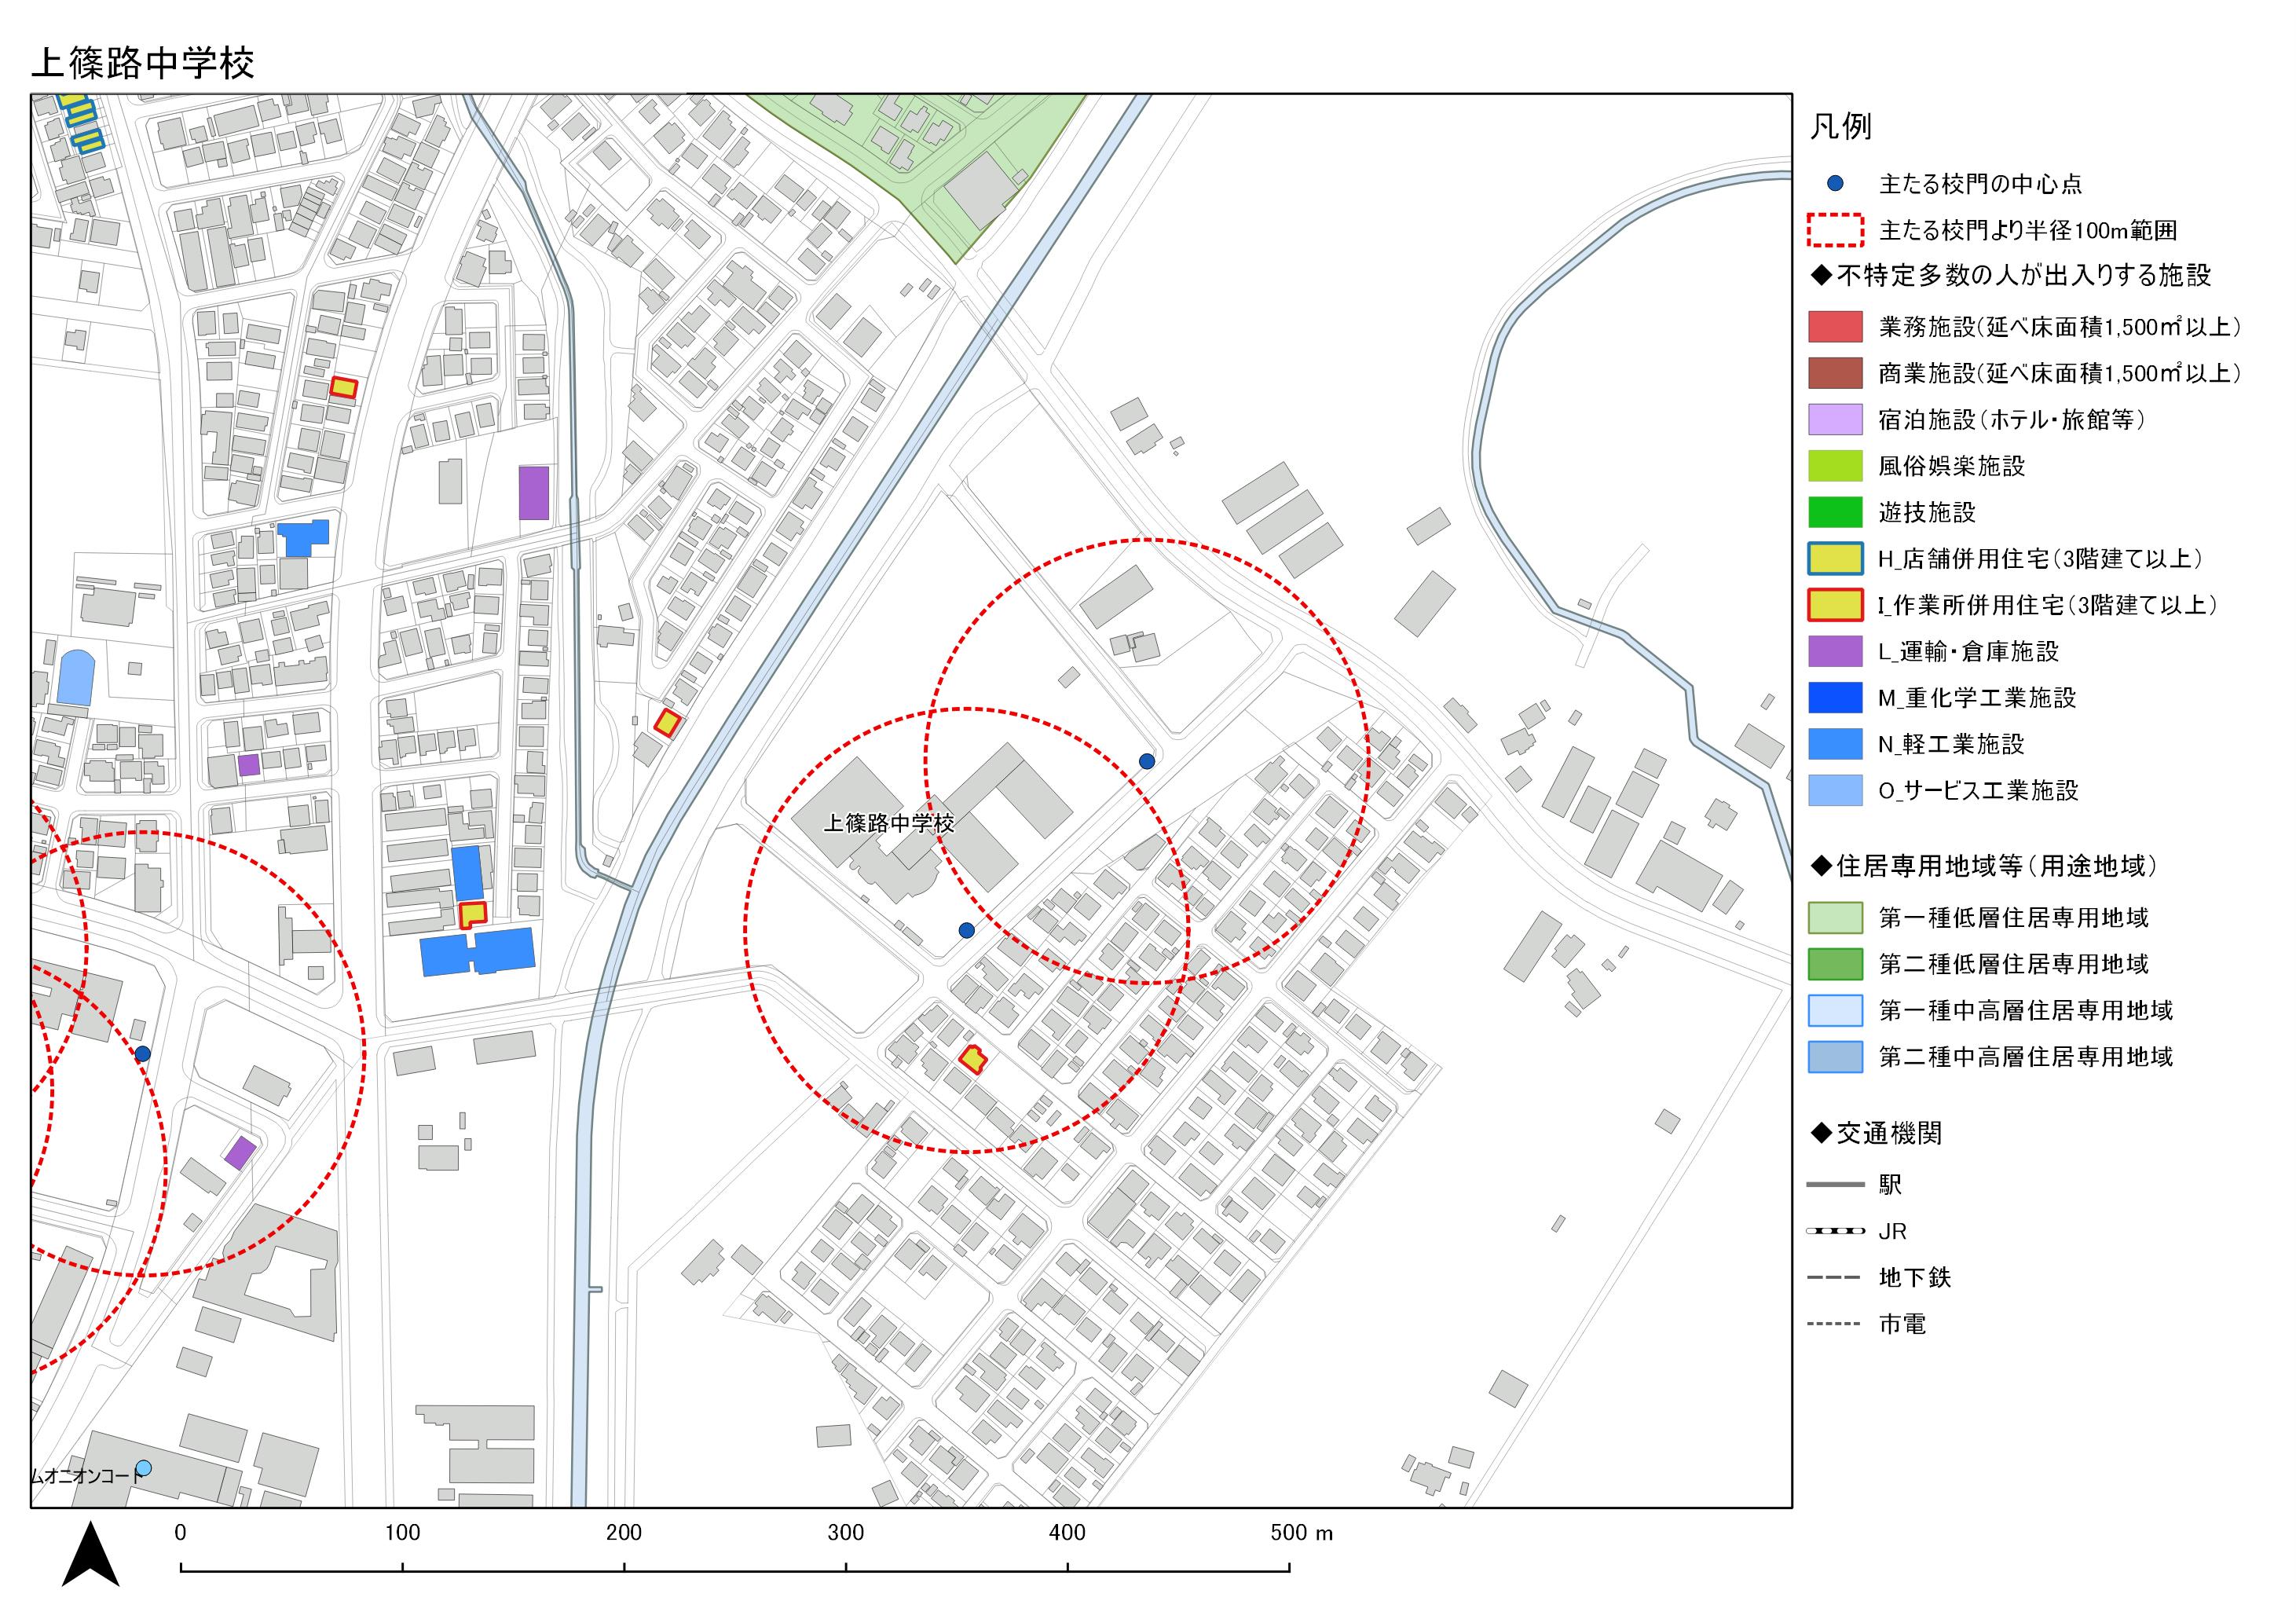Click the O_サービス工業施設 light blue swatch
This screenshot has width=2296, height=1623.
pyautogui.click(x=1835, y=790)
